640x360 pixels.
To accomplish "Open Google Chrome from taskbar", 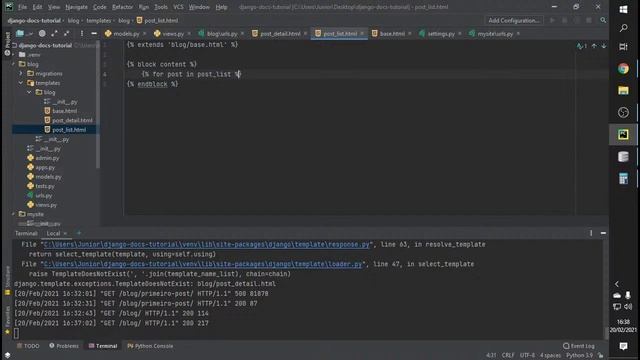I will coord(623,69).
